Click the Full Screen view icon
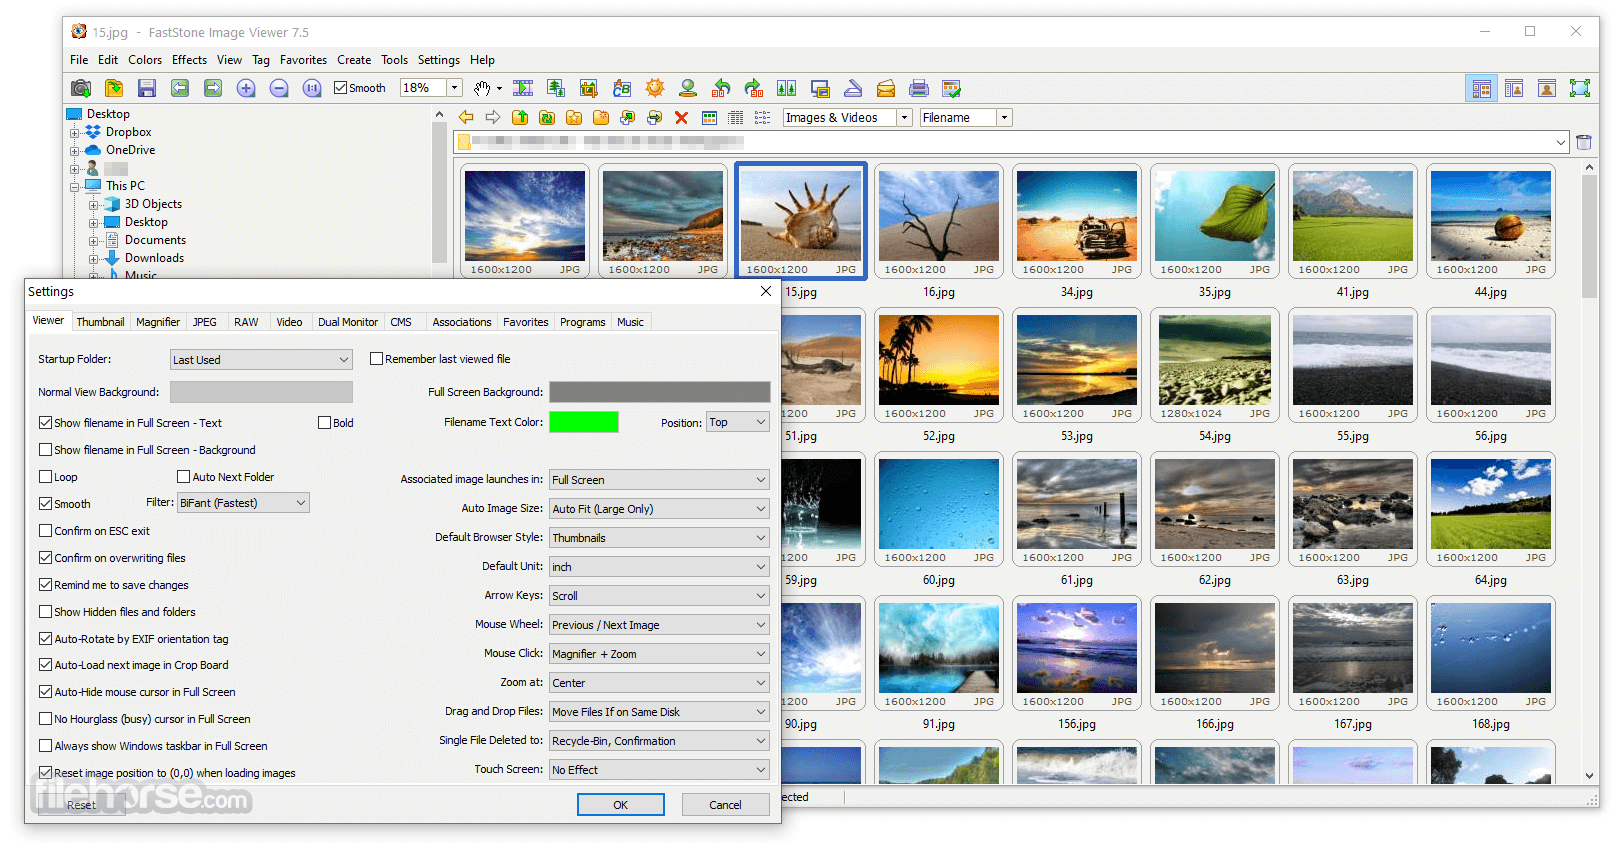Screen dimensions: 1619x844 [x=1580, y=88]
